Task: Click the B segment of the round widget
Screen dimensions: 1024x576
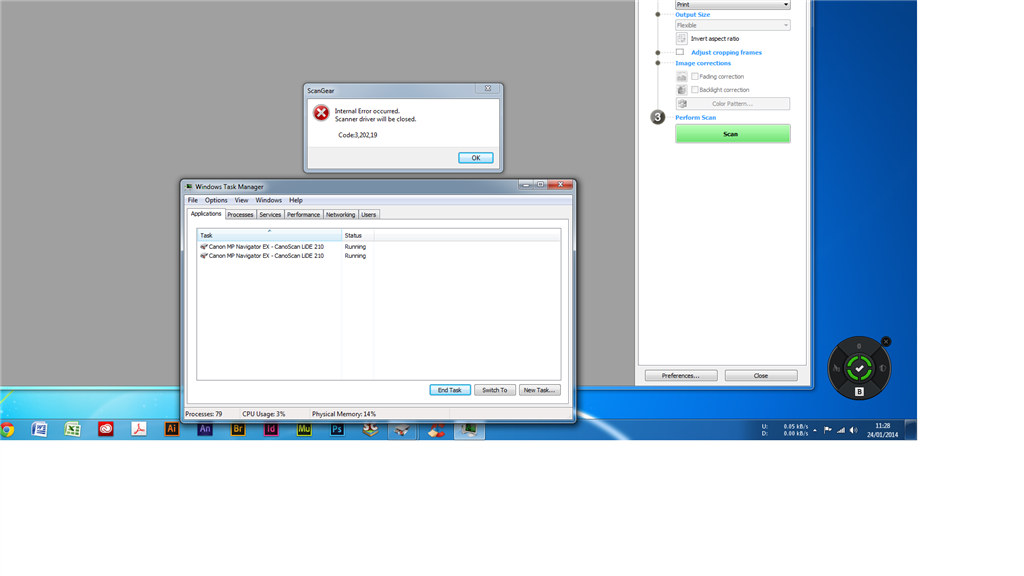Action: [859, 392]
